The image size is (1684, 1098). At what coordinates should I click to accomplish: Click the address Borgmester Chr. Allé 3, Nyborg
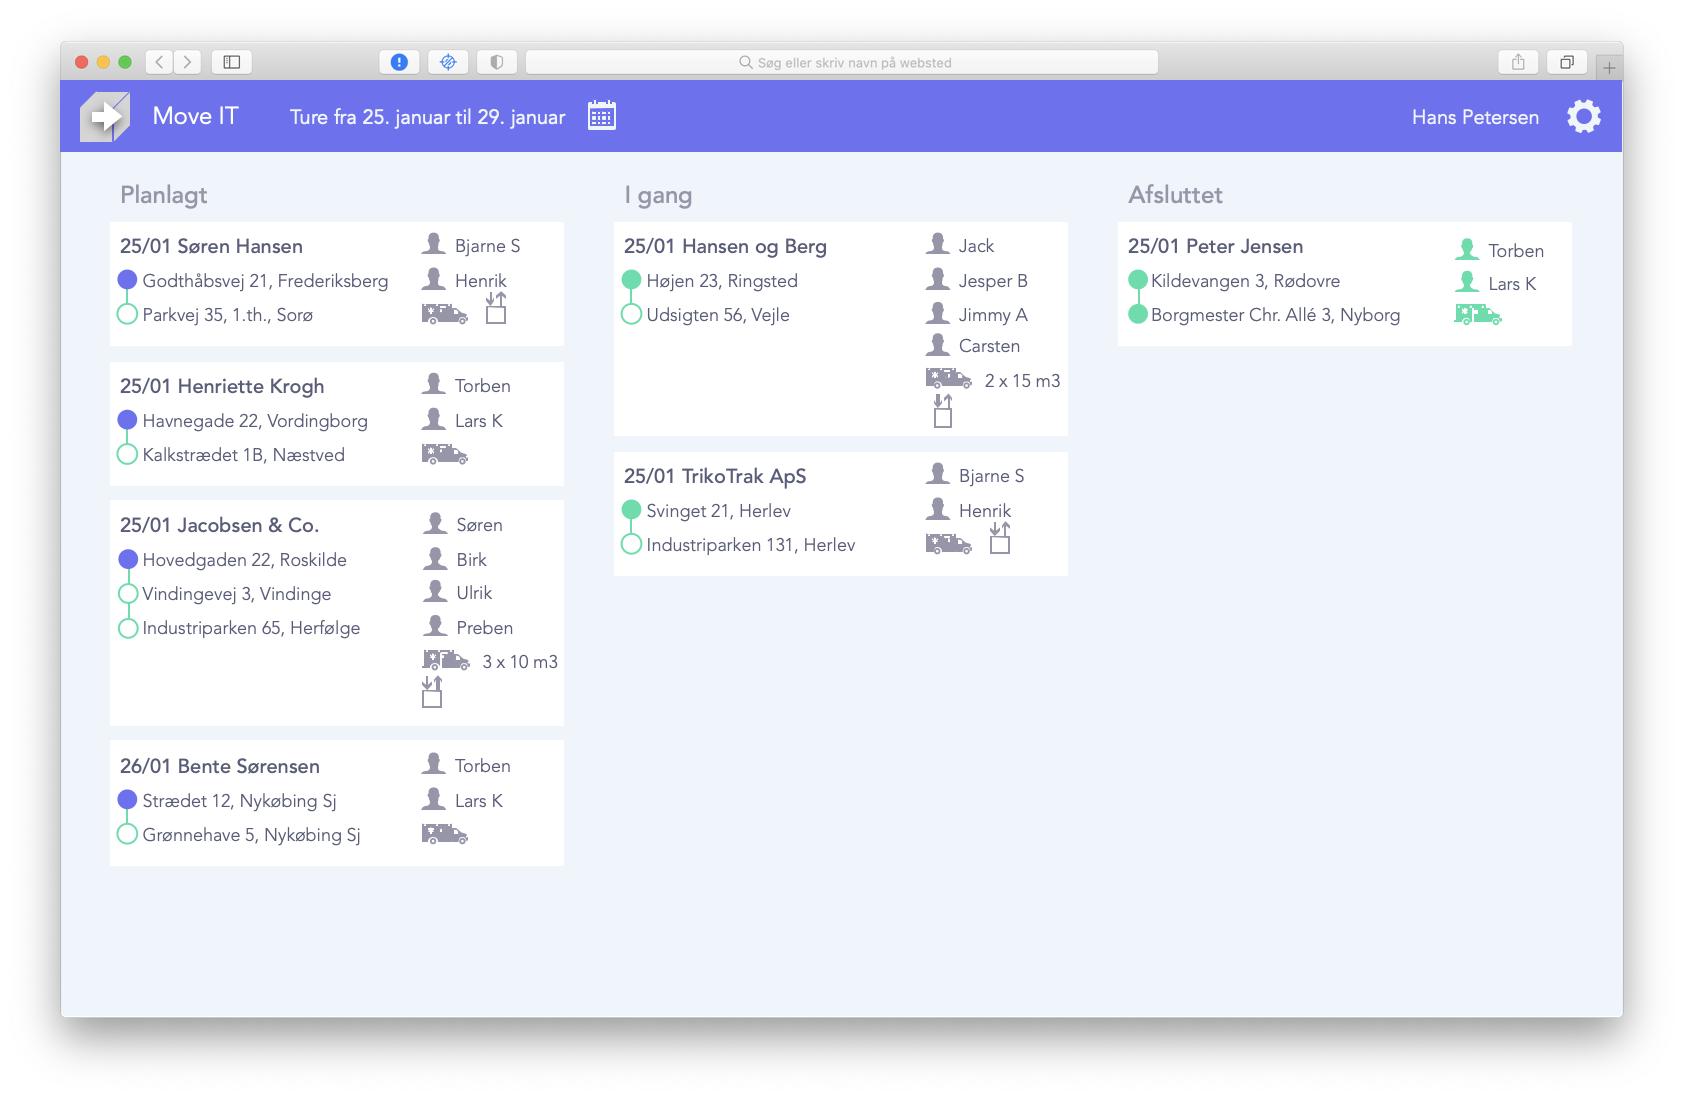(1275, 315)
